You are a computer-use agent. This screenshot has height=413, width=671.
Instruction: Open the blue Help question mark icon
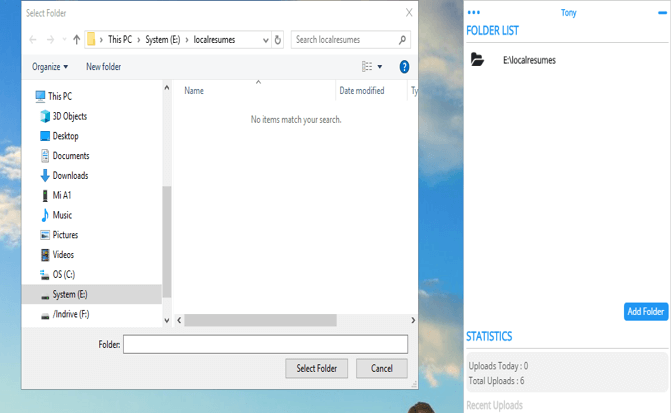coord(404,67)
